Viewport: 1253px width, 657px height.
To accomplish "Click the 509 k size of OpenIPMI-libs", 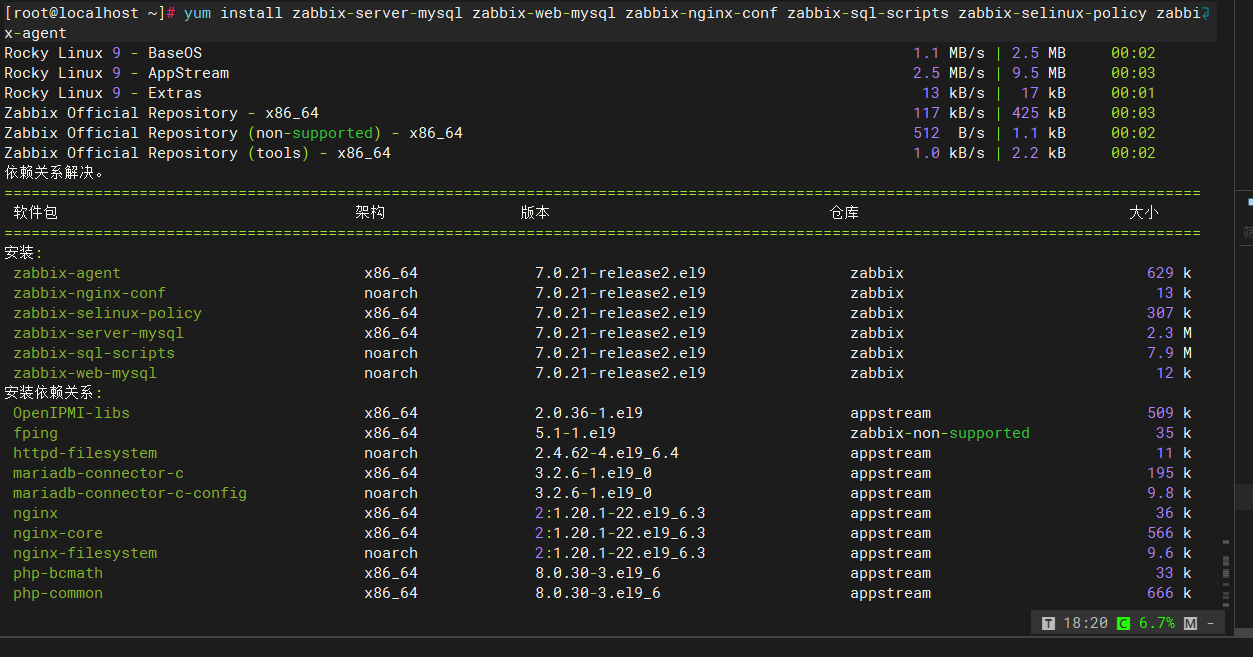I will 1169,413.
